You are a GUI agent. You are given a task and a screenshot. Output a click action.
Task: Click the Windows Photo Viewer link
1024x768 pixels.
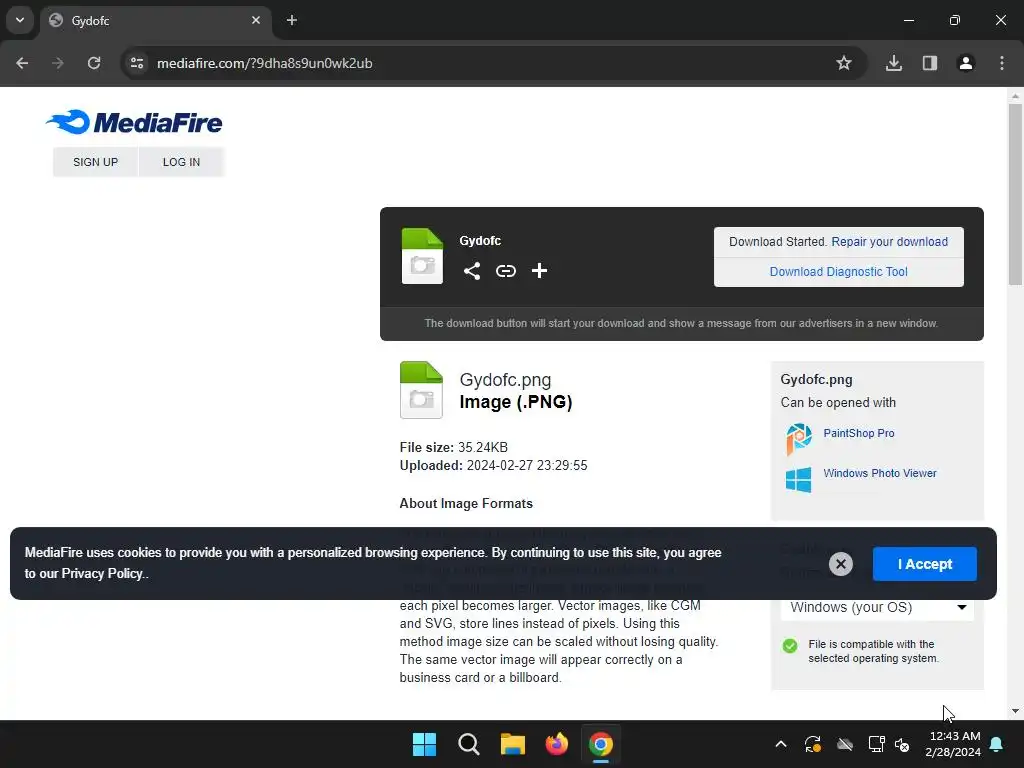coord(880,473)
